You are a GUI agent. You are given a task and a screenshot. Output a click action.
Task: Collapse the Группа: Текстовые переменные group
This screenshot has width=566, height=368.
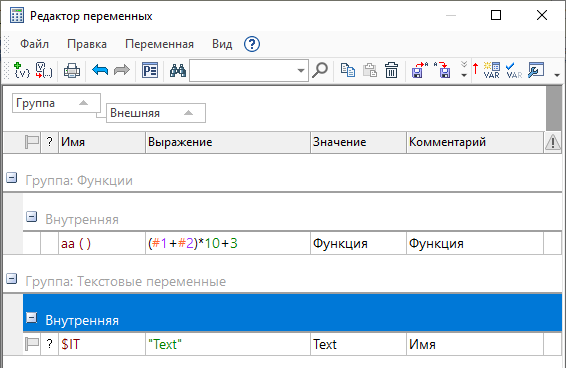[x=12, y=279]
